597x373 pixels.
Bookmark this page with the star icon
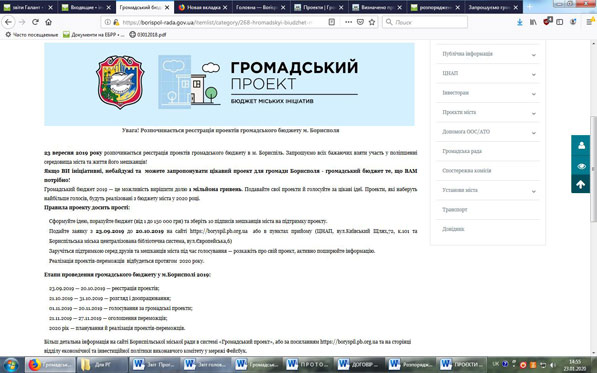point(372,22)
